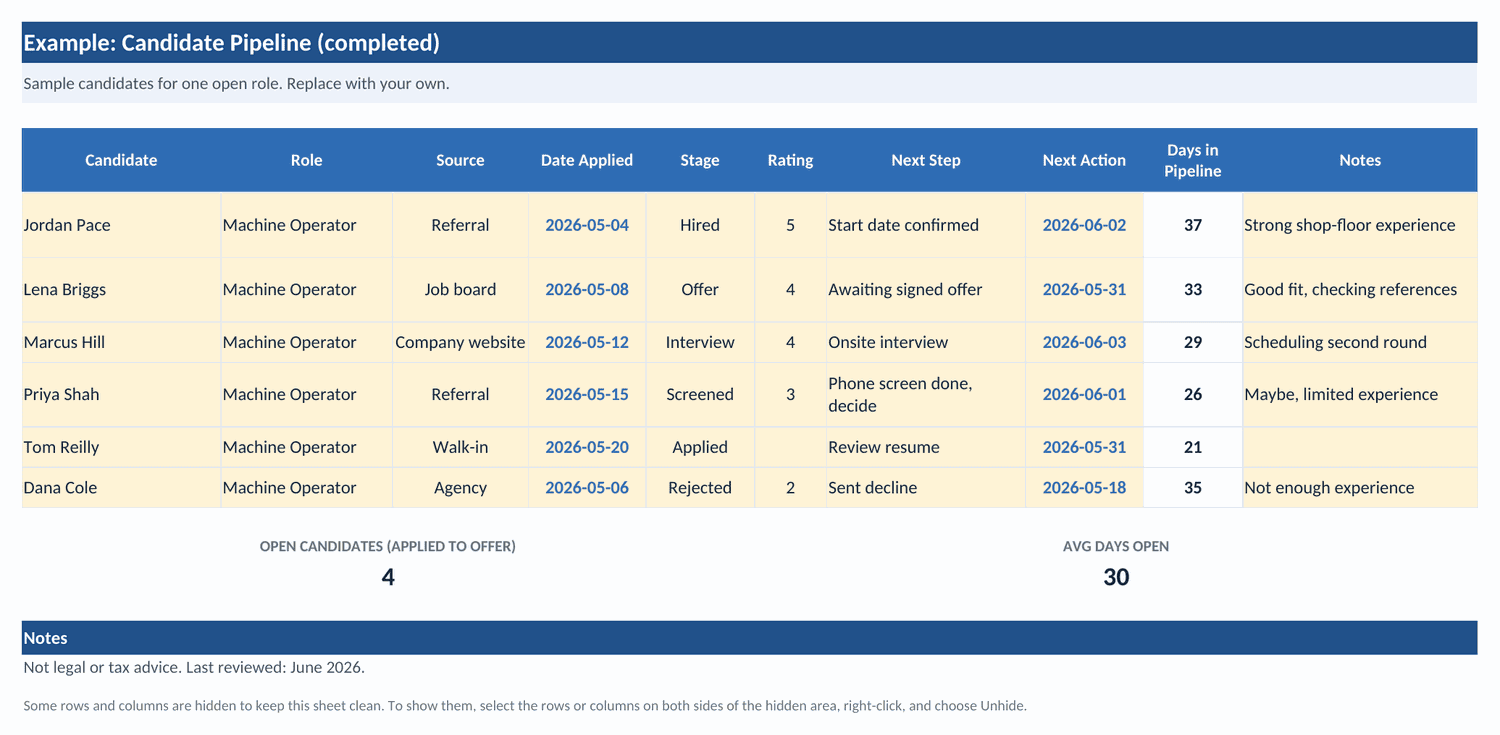The width and height of the screenshot is (1500, 735).
Task: Click Jordan Pace's rating of 5
Action: click(790, 225)
